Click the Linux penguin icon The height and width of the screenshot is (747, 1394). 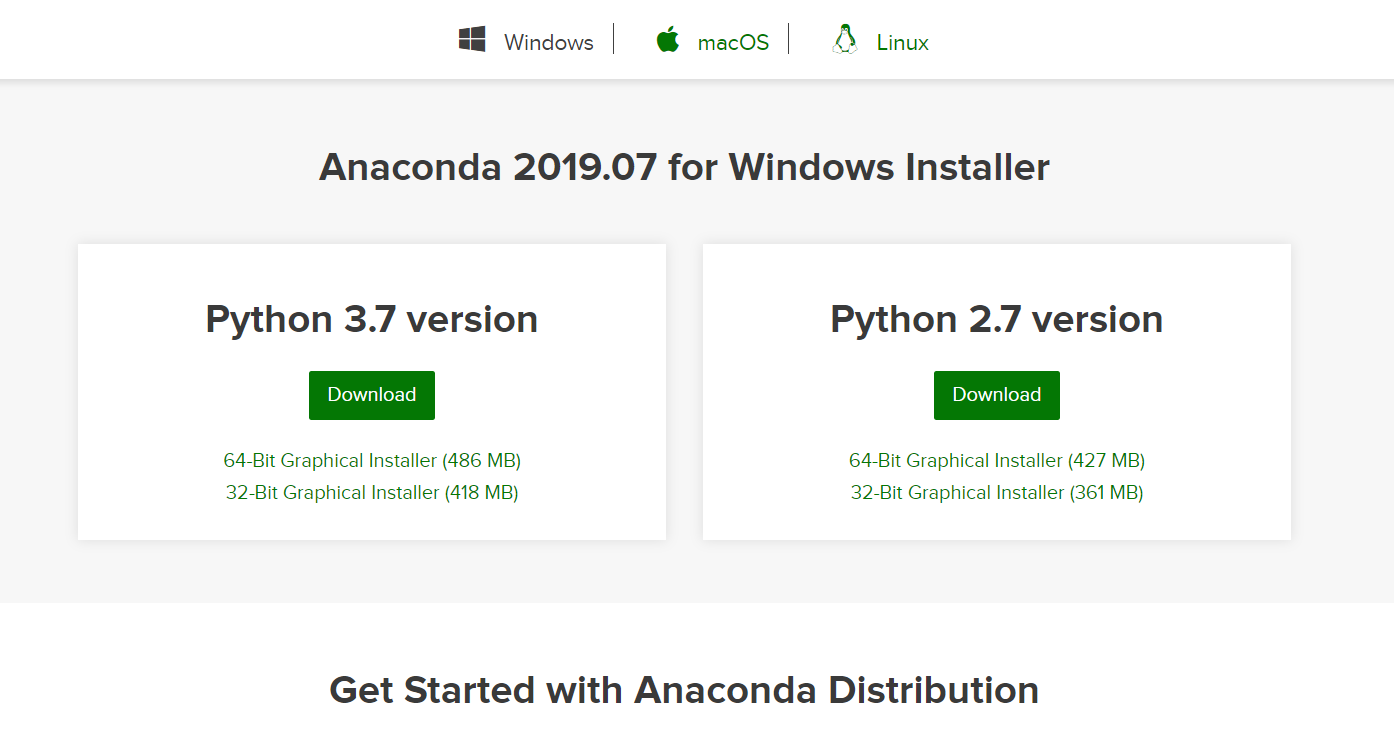click(x=845, y=40)
